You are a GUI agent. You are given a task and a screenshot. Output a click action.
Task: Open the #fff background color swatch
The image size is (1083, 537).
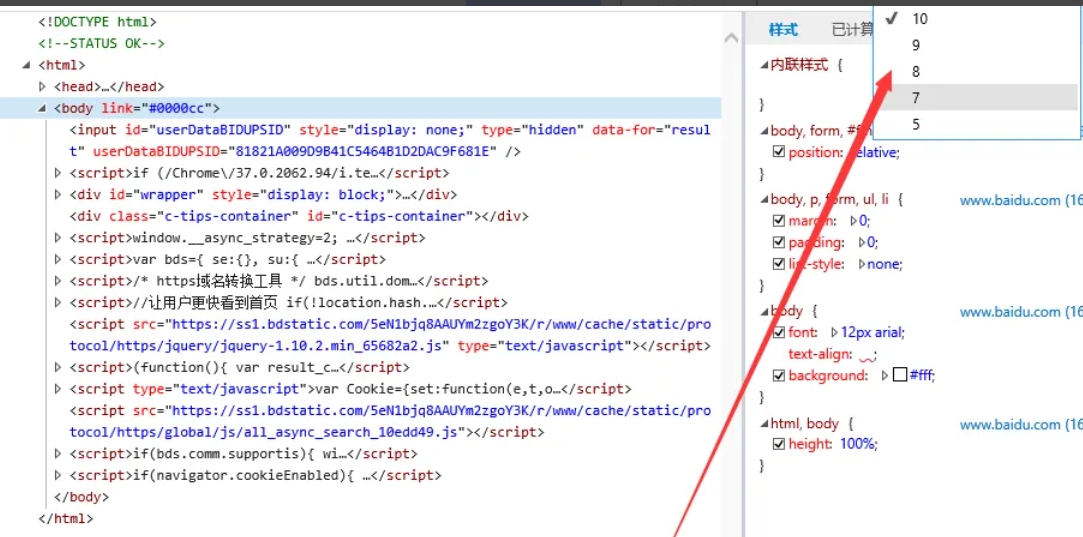[x=899, y=375]
